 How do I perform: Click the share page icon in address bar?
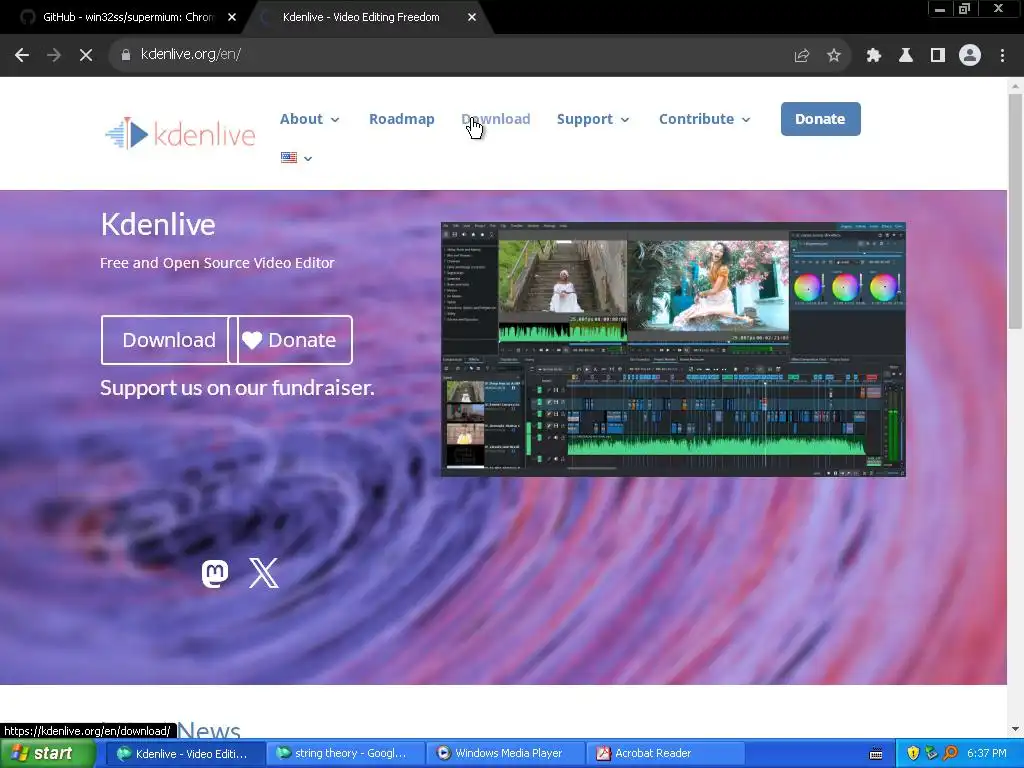coord(802,56)
